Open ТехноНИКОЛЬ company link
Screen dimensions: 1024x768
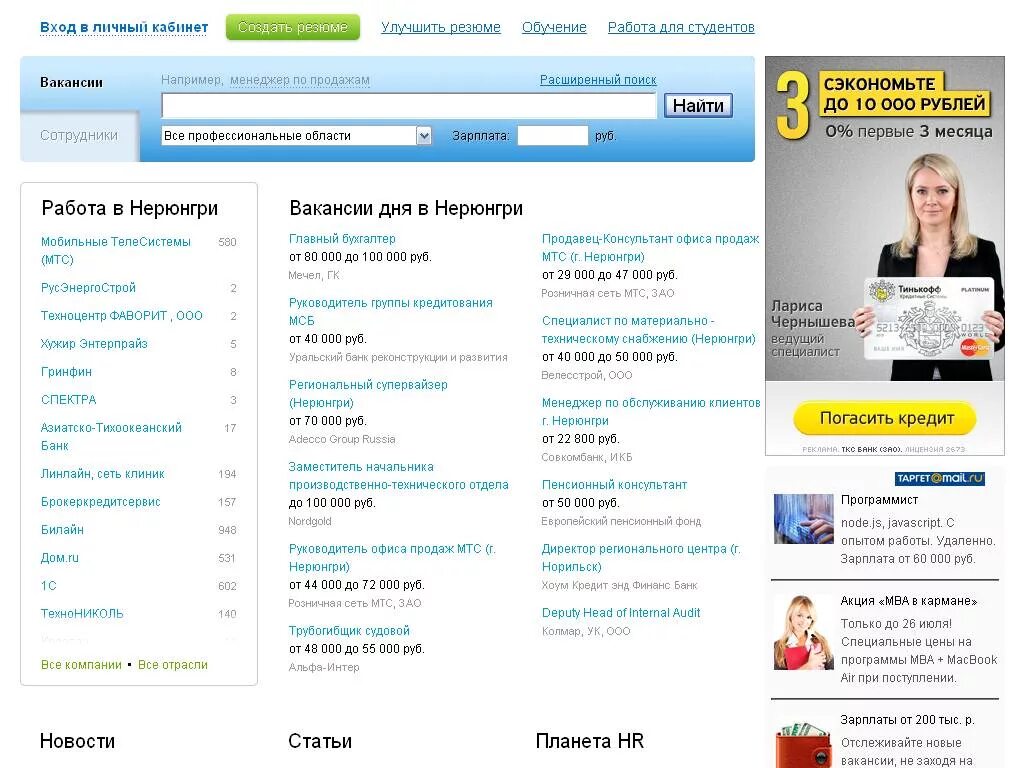(82, 614)
